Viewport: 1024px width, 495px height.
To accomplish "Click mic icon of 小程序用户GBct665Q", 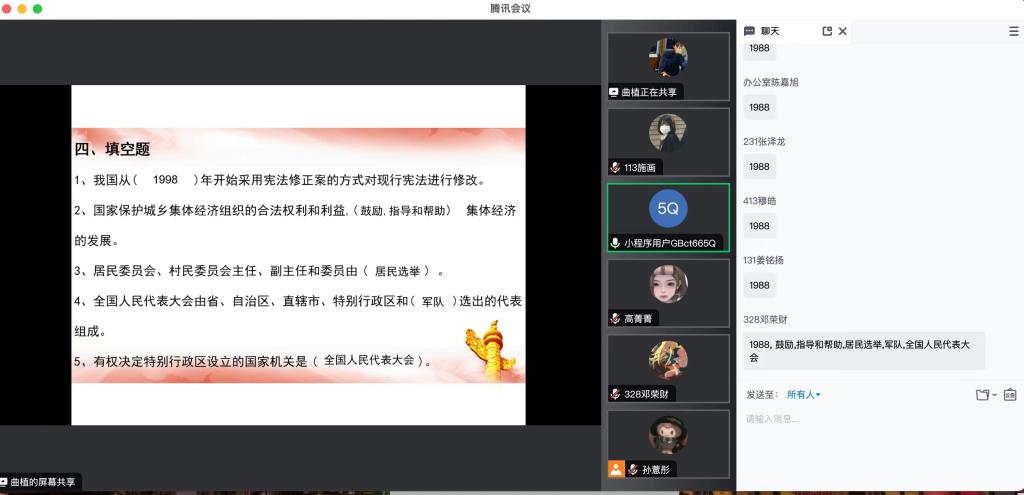I will 615,243.
